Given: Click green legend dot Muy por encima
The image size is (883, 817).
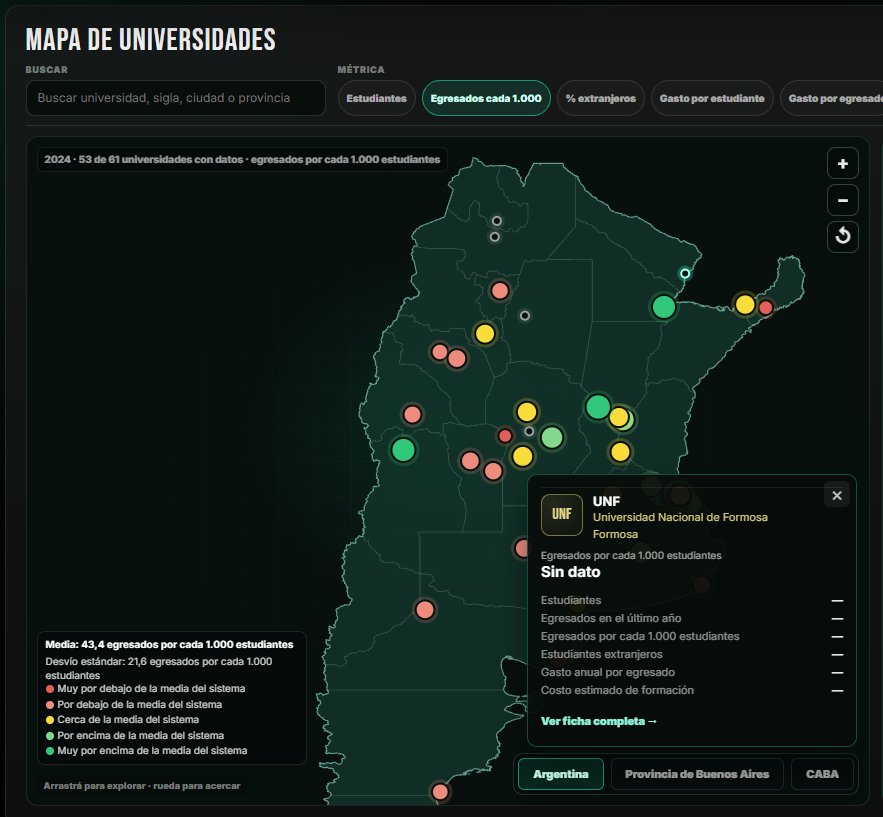Looking at the screenshot, I should click(x=50, y=751).
